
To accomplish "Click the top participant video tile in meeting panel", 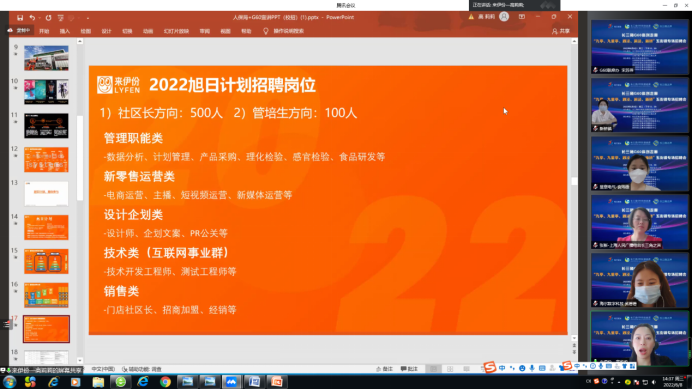I will pyautogui.click(x=640, y=47).
